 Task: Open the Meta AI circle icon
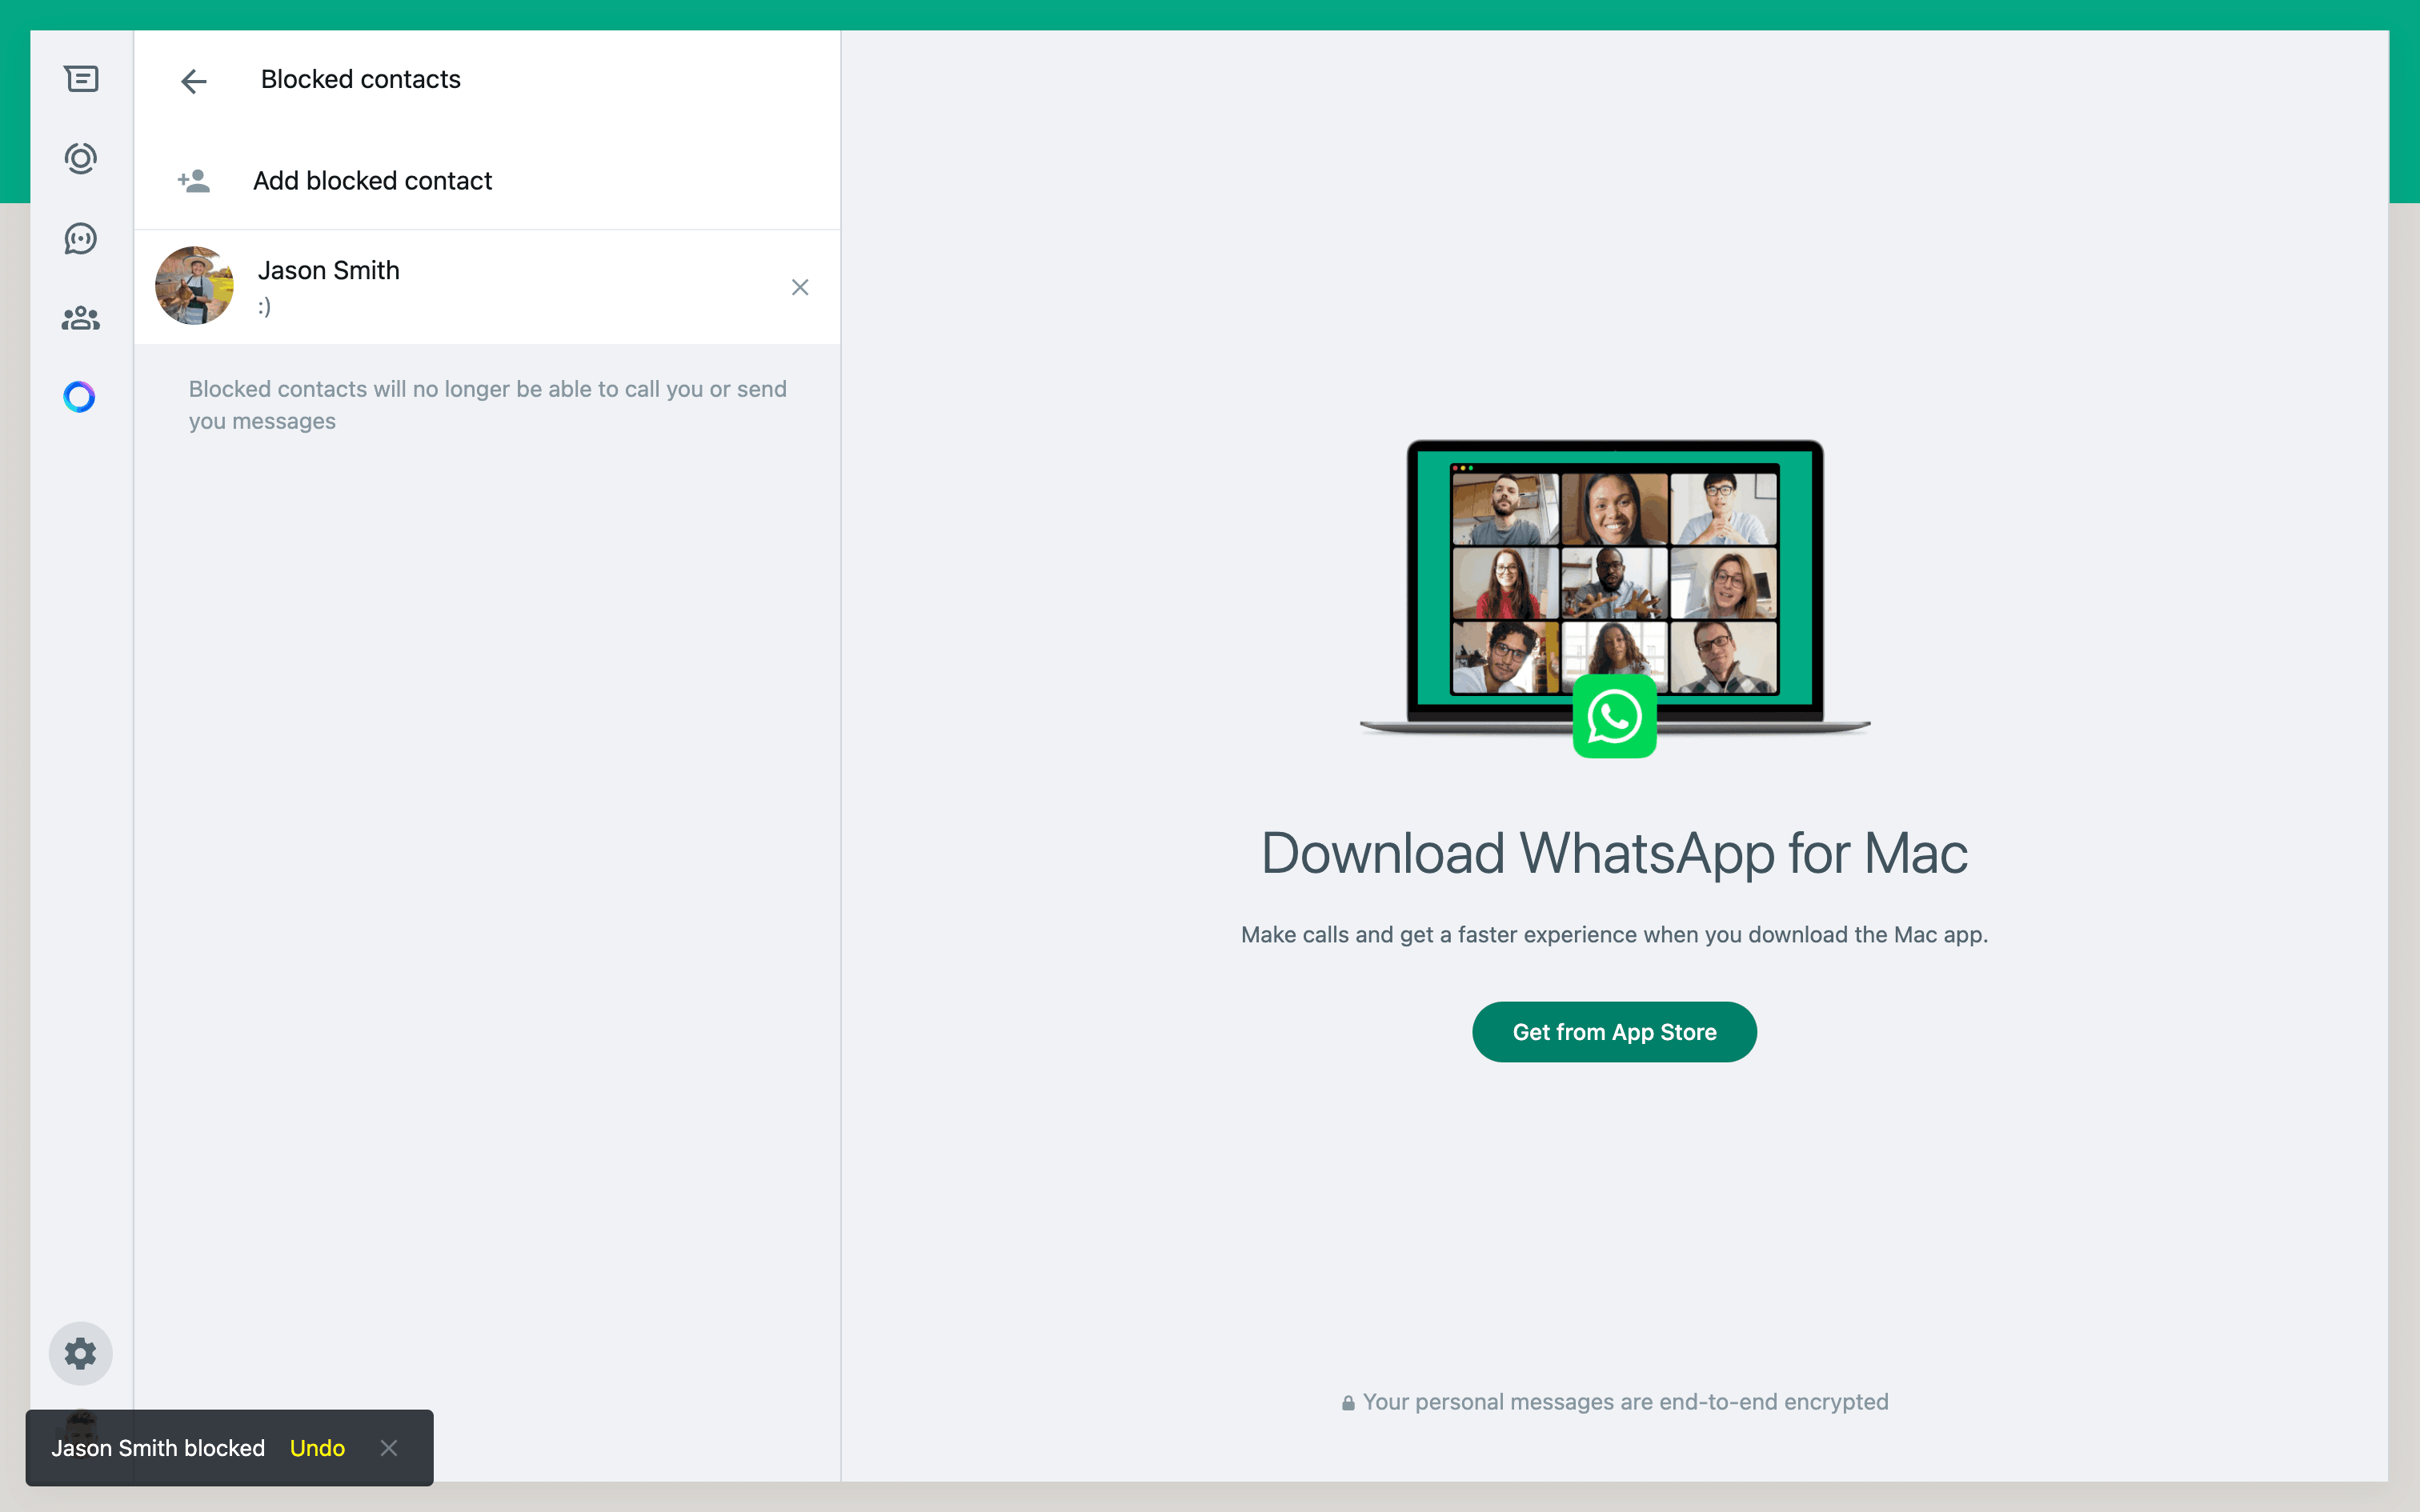80,397
